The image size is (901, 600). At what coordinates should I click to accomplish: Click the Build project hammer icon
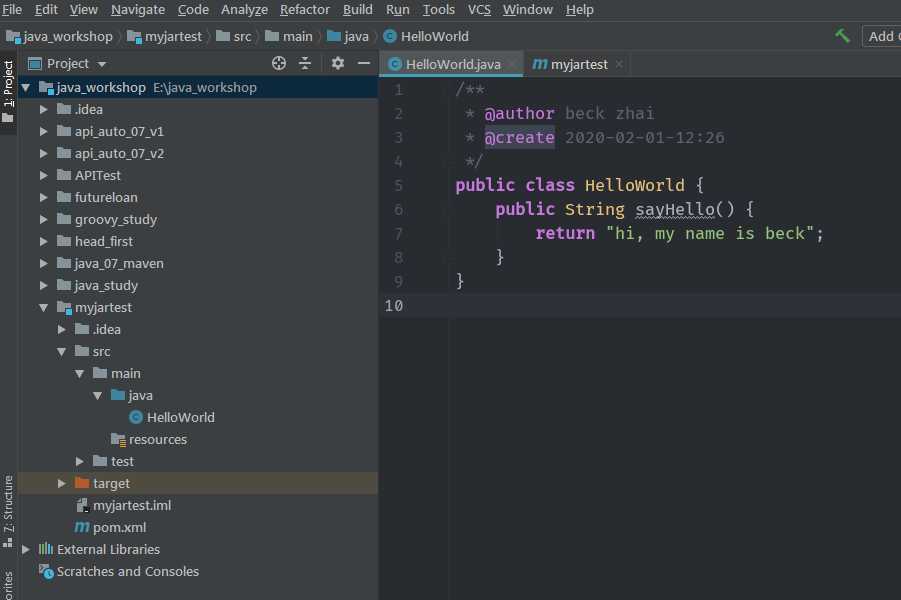pyautogui.click(x=842, y=36)
